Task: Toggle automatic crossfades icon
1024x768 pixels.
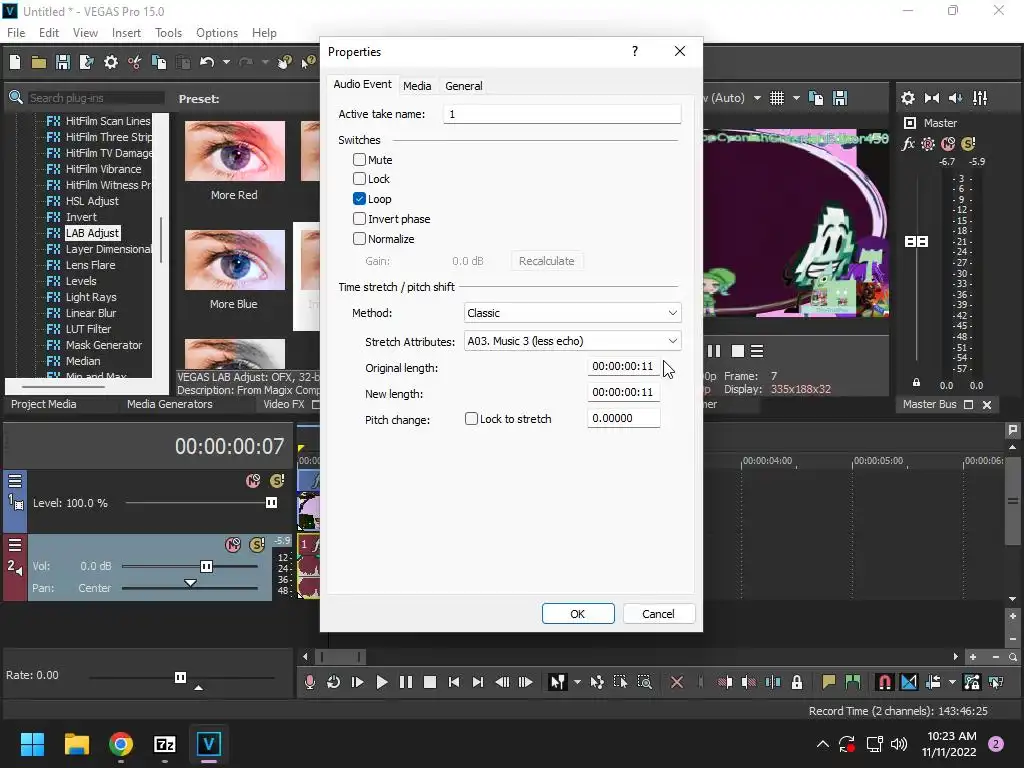Action: 908,682
